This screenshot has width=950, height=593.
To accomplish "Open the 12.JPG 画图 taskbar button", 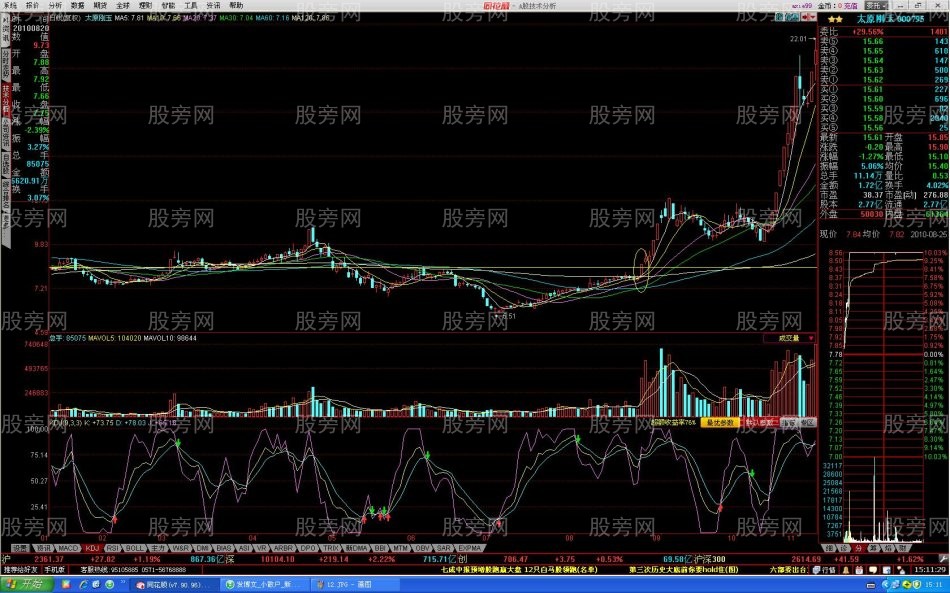I will click(x=356, y=585).
